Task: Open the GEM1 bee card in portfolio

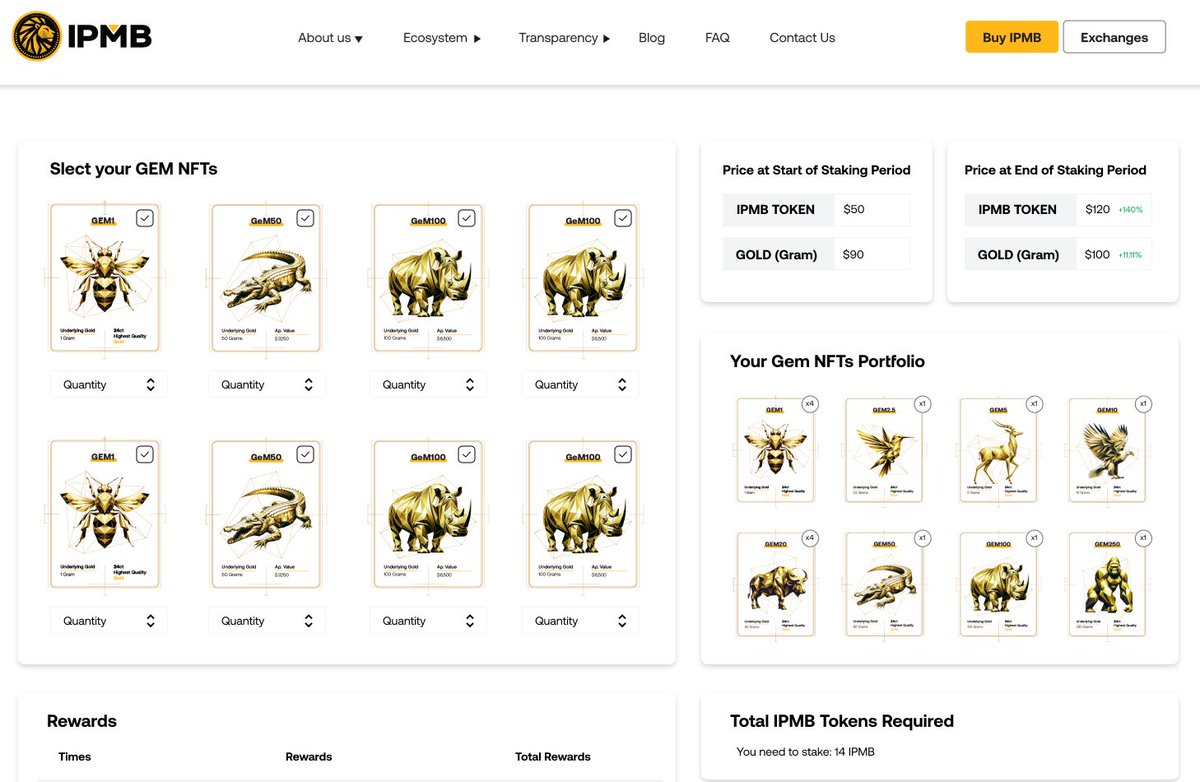Action: [775, 450]
